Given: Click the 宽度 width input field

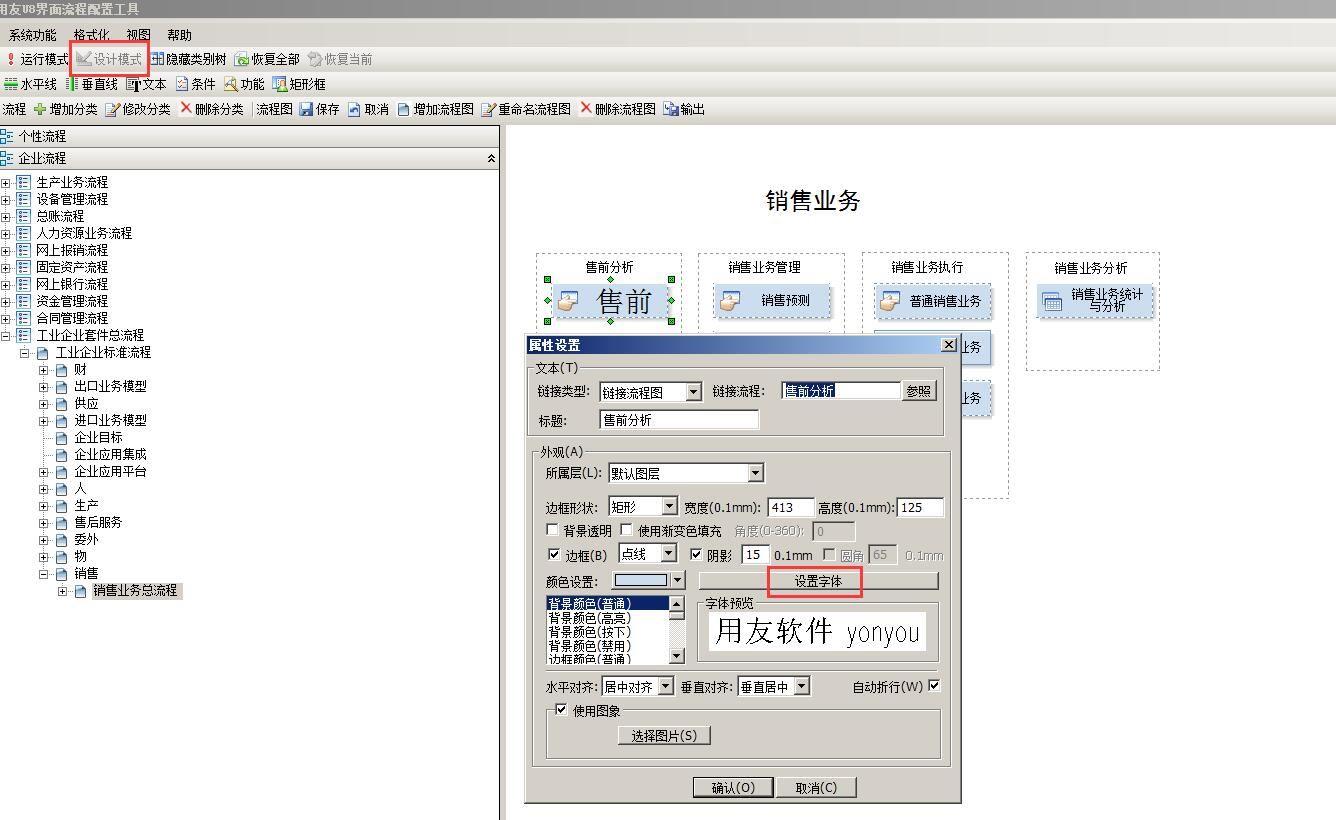Looking at the screenshot, I should [790, 507].
